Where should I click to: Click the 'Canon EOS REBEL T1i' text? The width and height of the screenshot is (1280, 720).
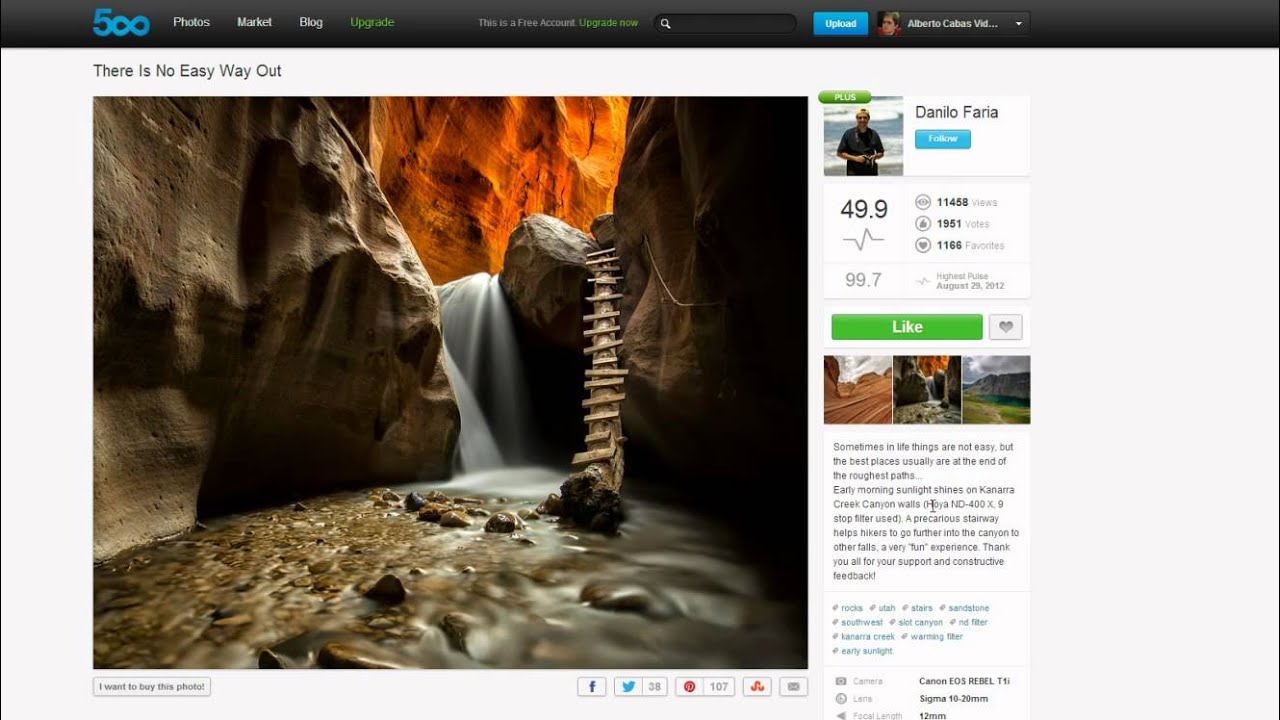pyautogui.click(x=964, y=681)
